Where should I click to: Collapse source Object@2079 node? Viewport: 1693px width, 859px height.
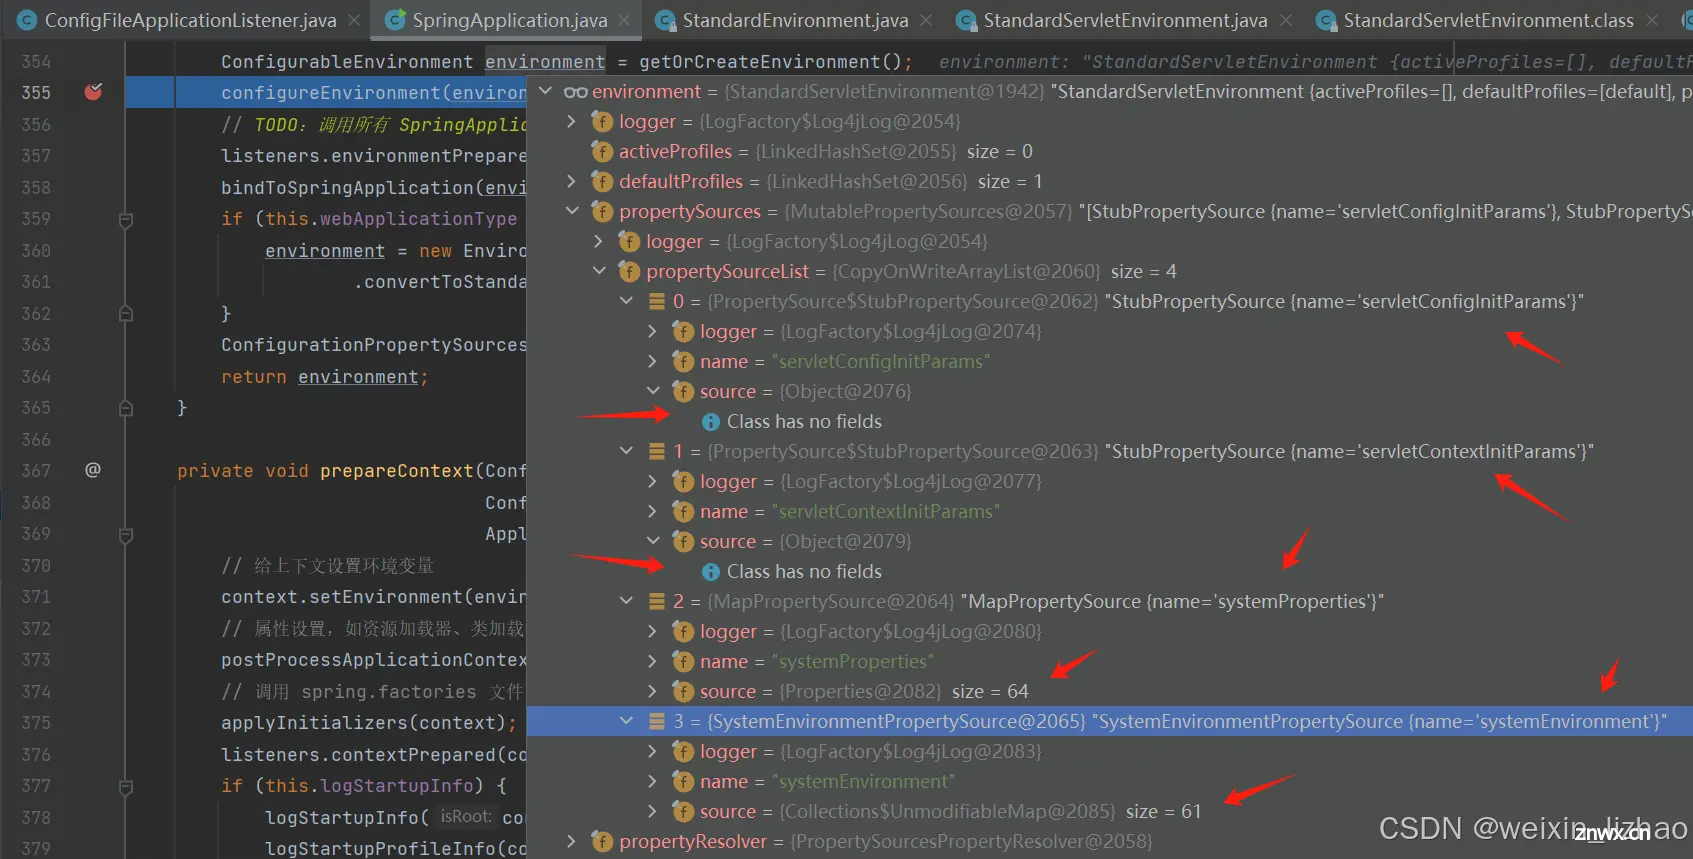(x=653, y=541)
